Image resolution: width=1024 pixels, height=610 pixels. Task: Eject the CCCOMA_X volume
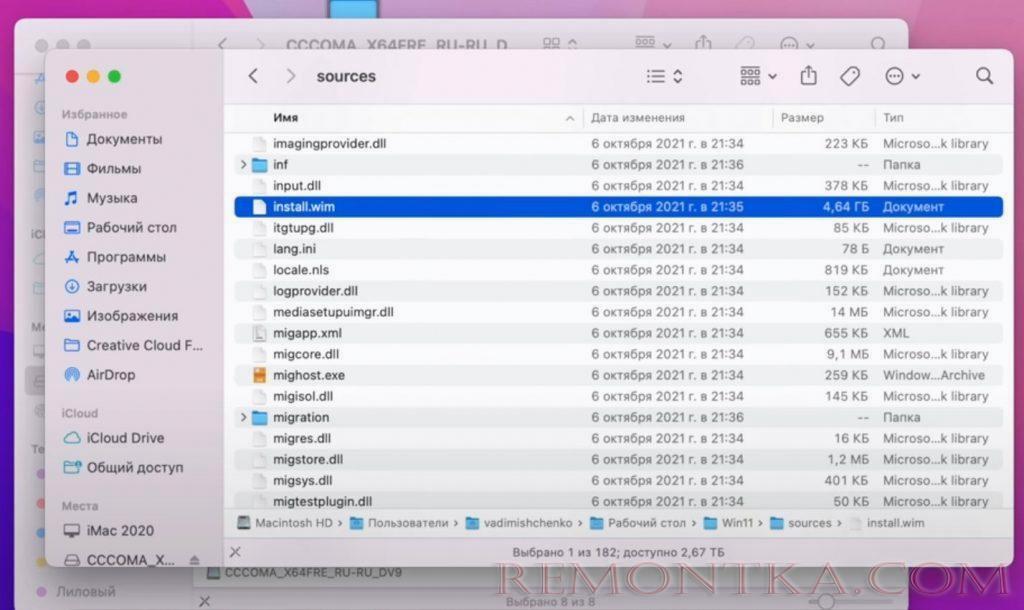point(194,560)
